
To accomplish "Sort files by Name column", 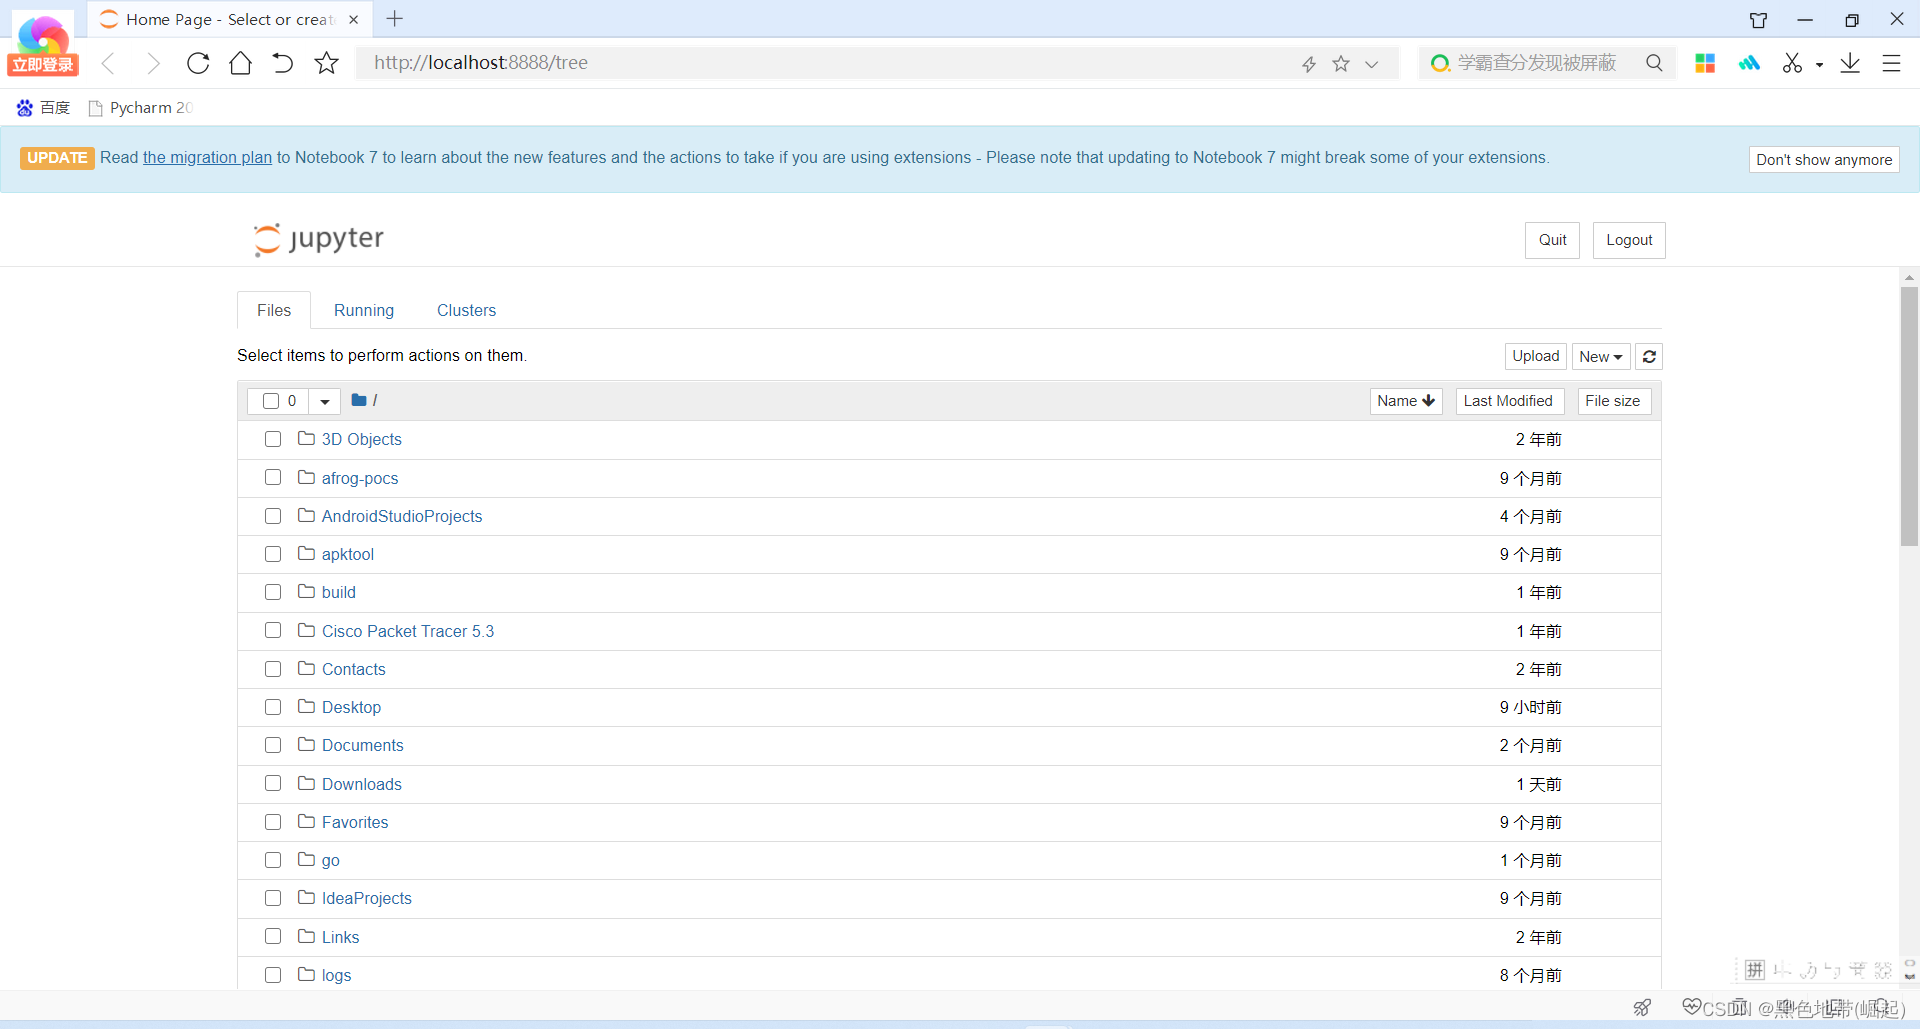I will click(1406, 401).
